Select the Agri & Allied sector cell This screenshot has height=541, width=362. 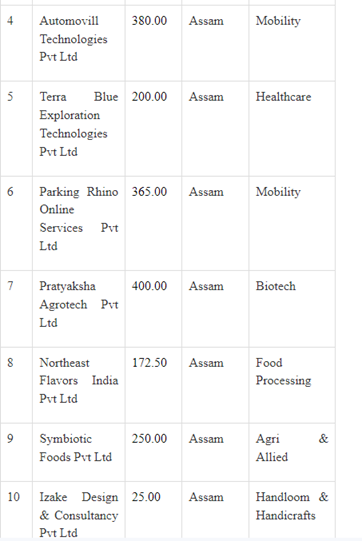292,452
